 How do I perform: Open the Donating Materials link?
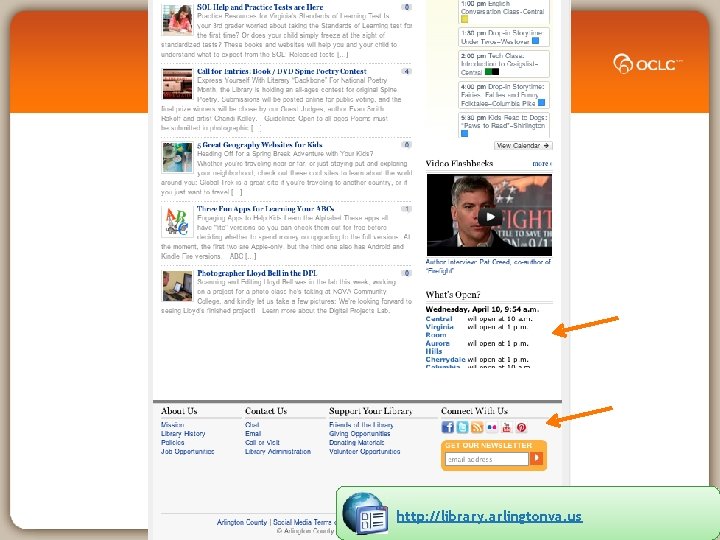point(356,443)
